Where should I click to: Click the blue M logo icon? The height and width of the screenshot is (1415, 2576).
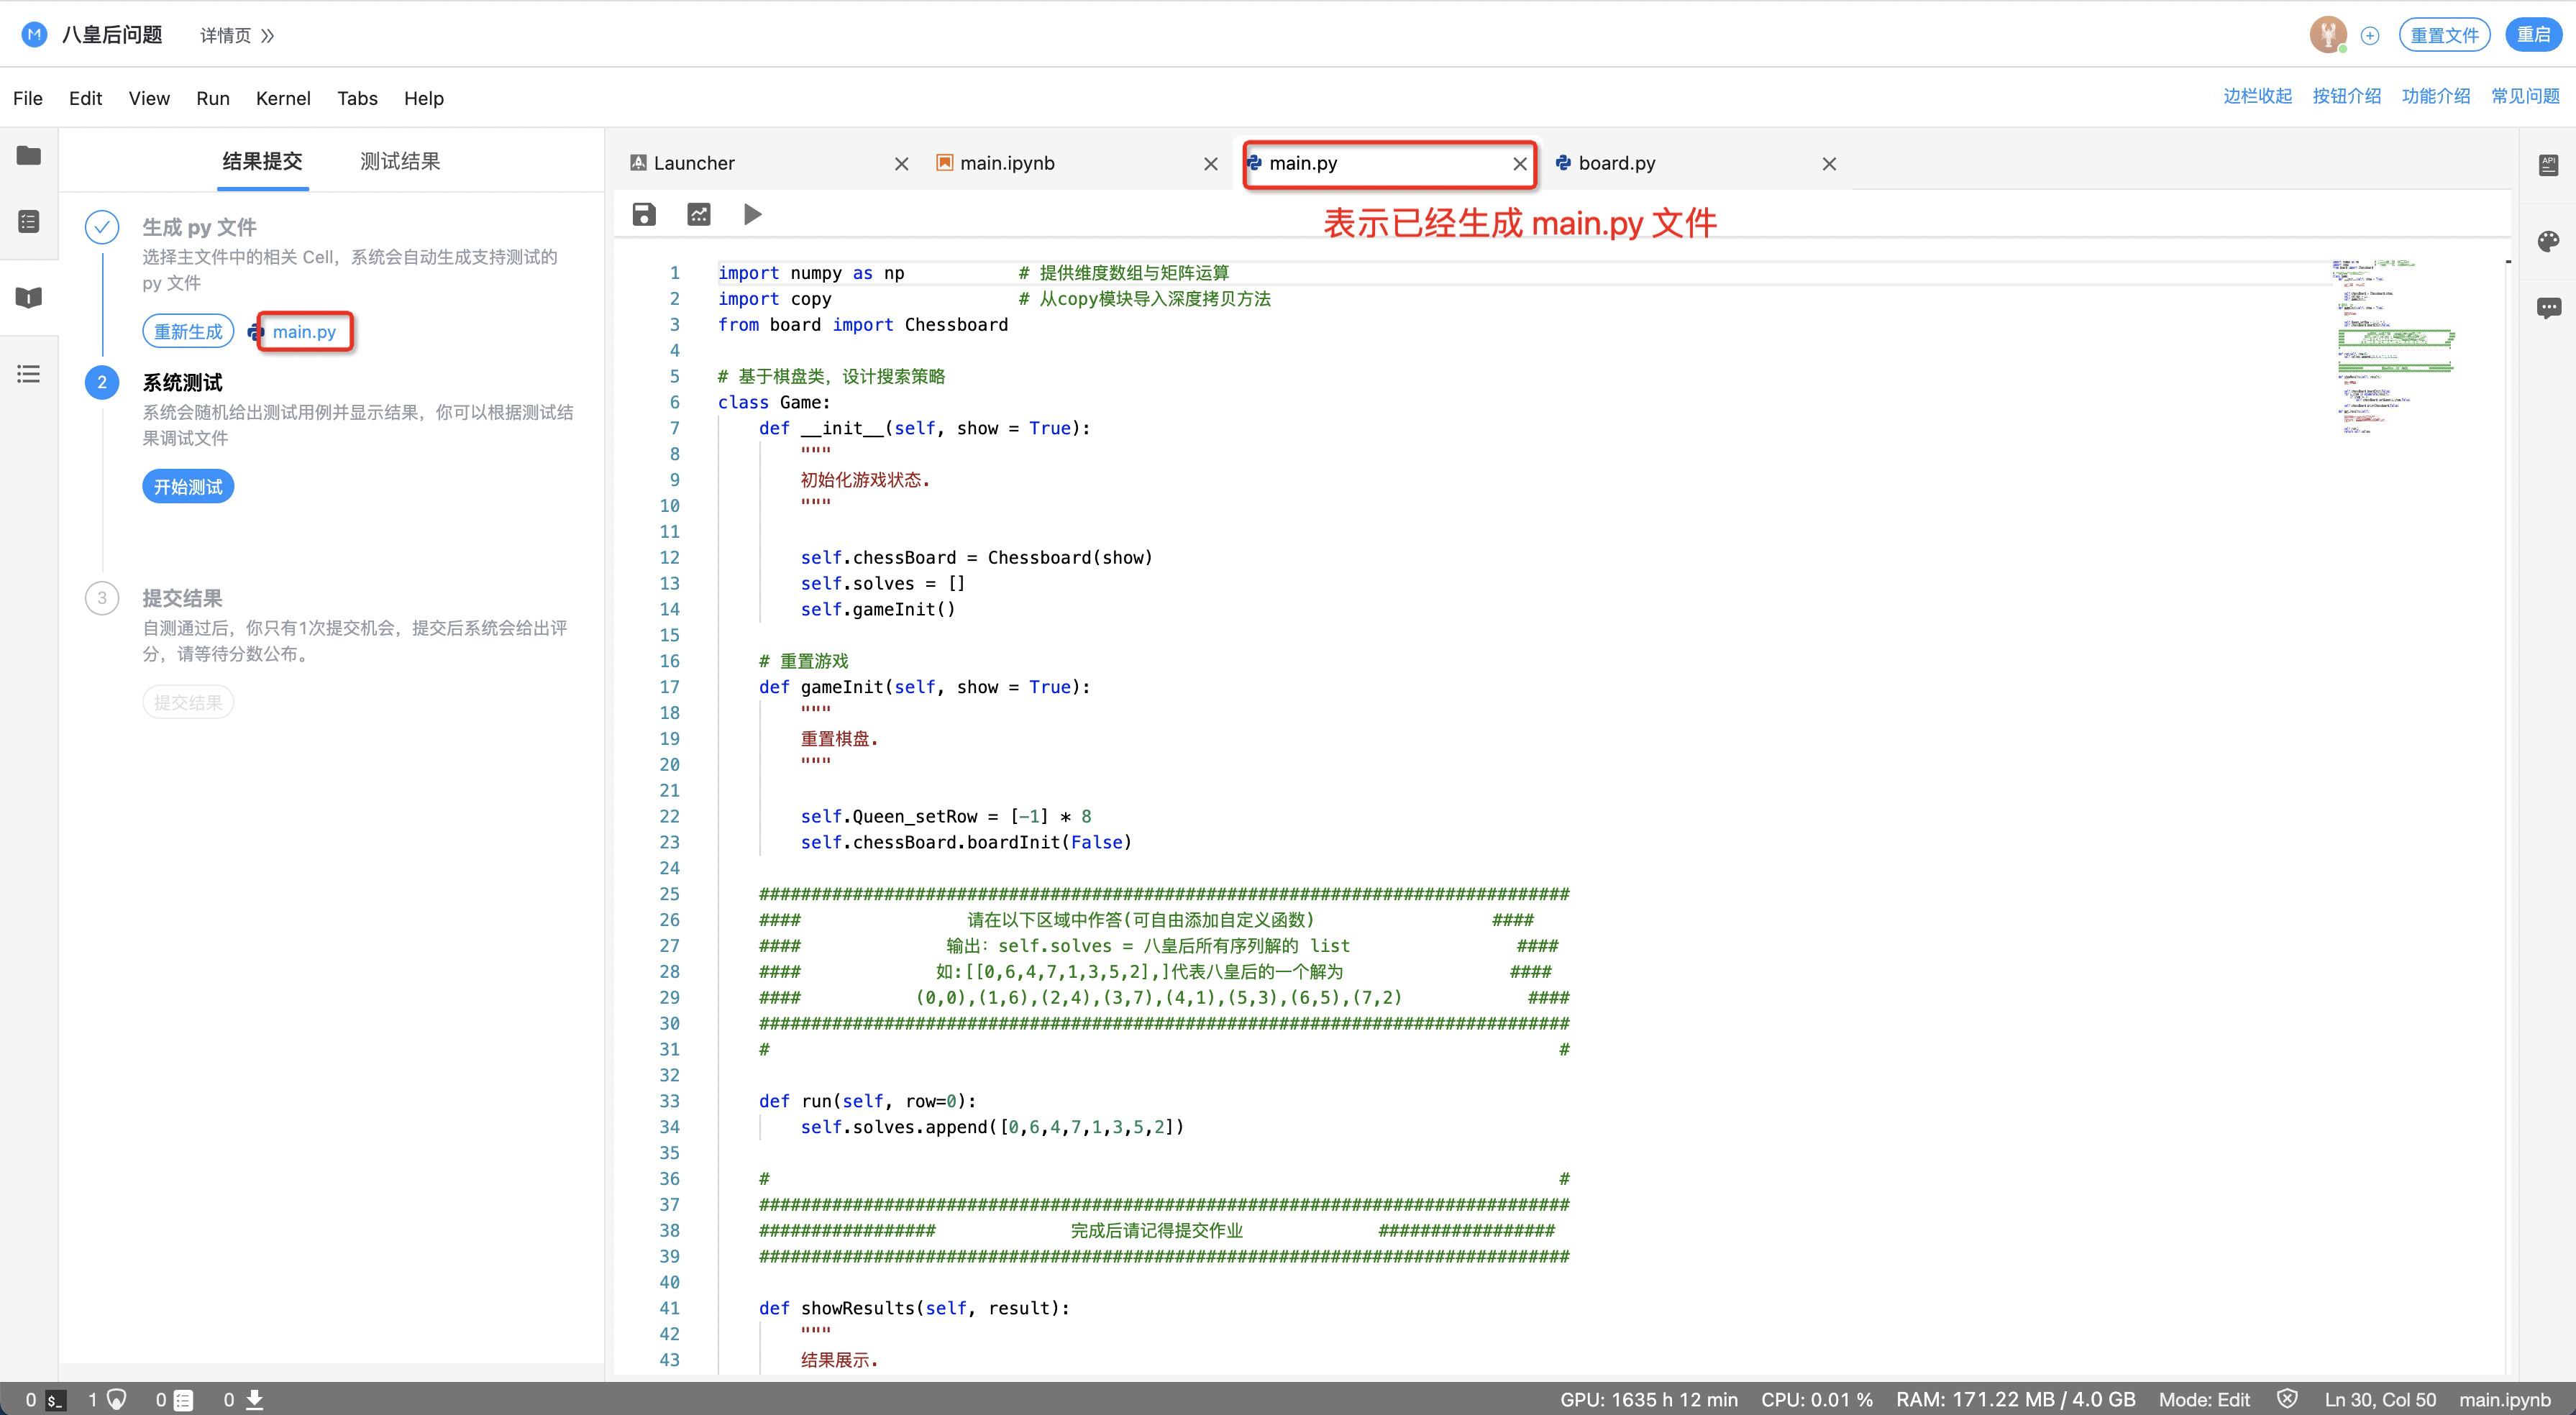click(x=34, y=35)
